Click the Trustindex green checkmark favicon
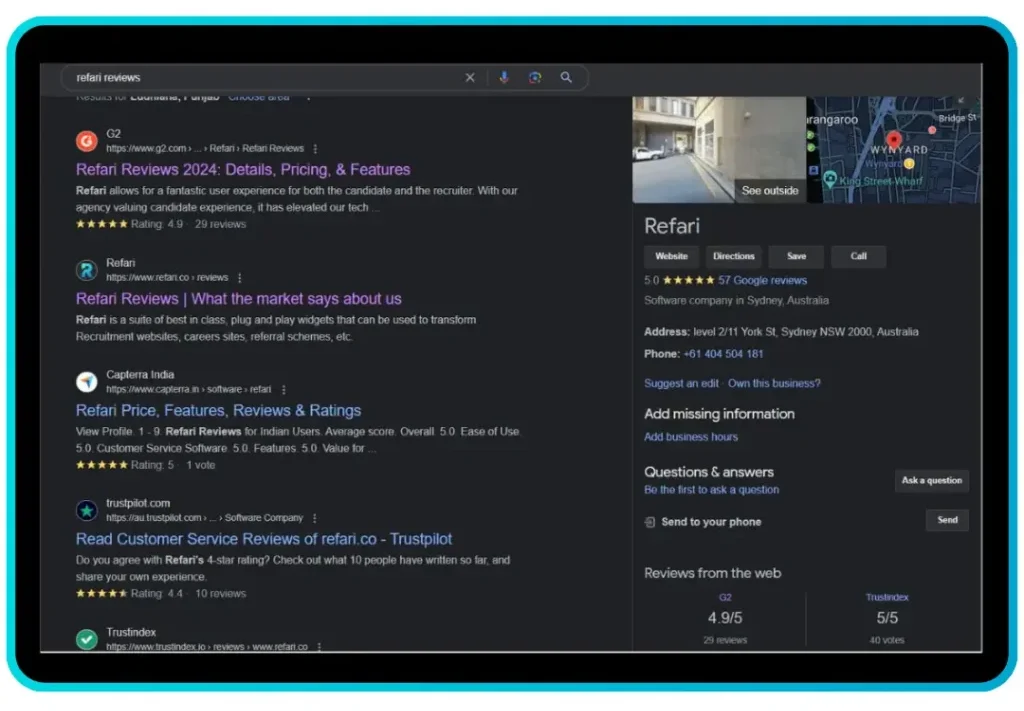The image size is (1024, 711). (x=86, y=639)
